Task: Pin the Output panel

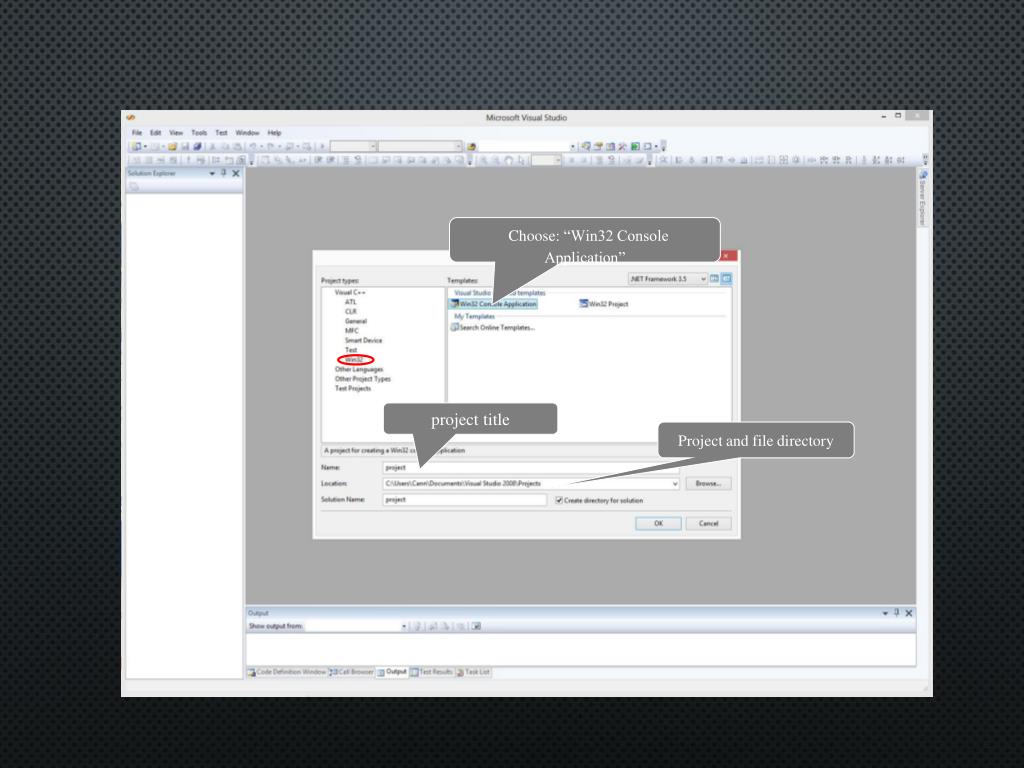Action: (x=897, y=613)
